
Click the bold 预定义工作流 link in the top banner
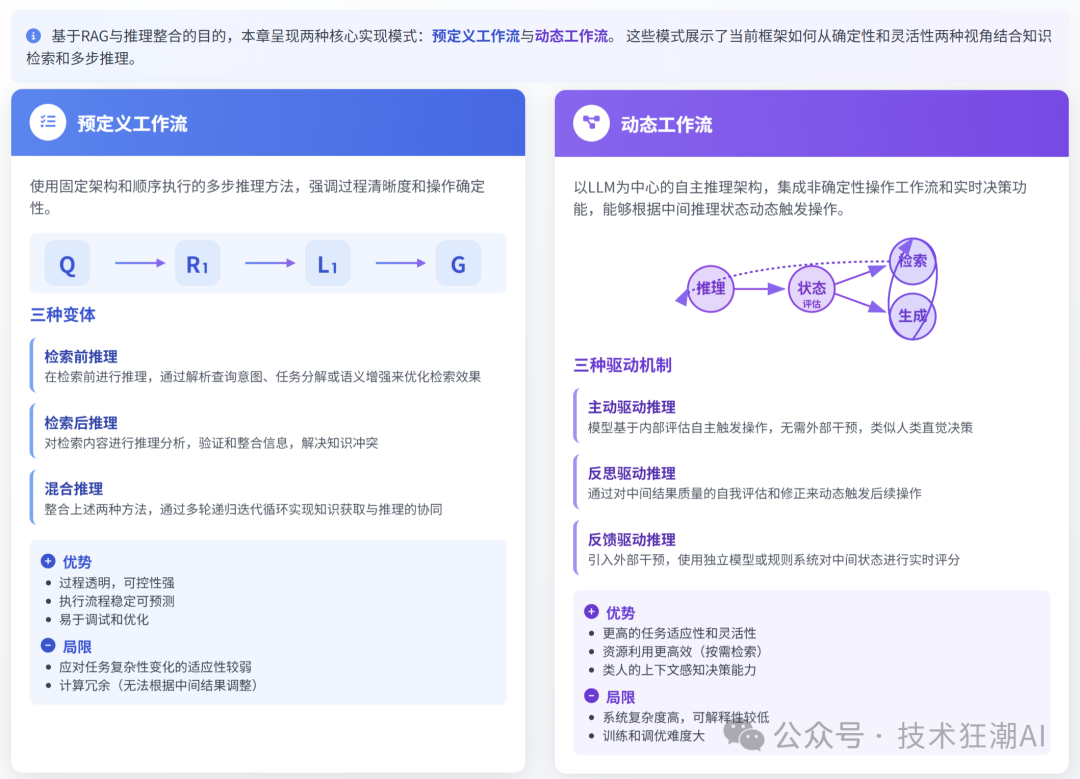[475, 36]
